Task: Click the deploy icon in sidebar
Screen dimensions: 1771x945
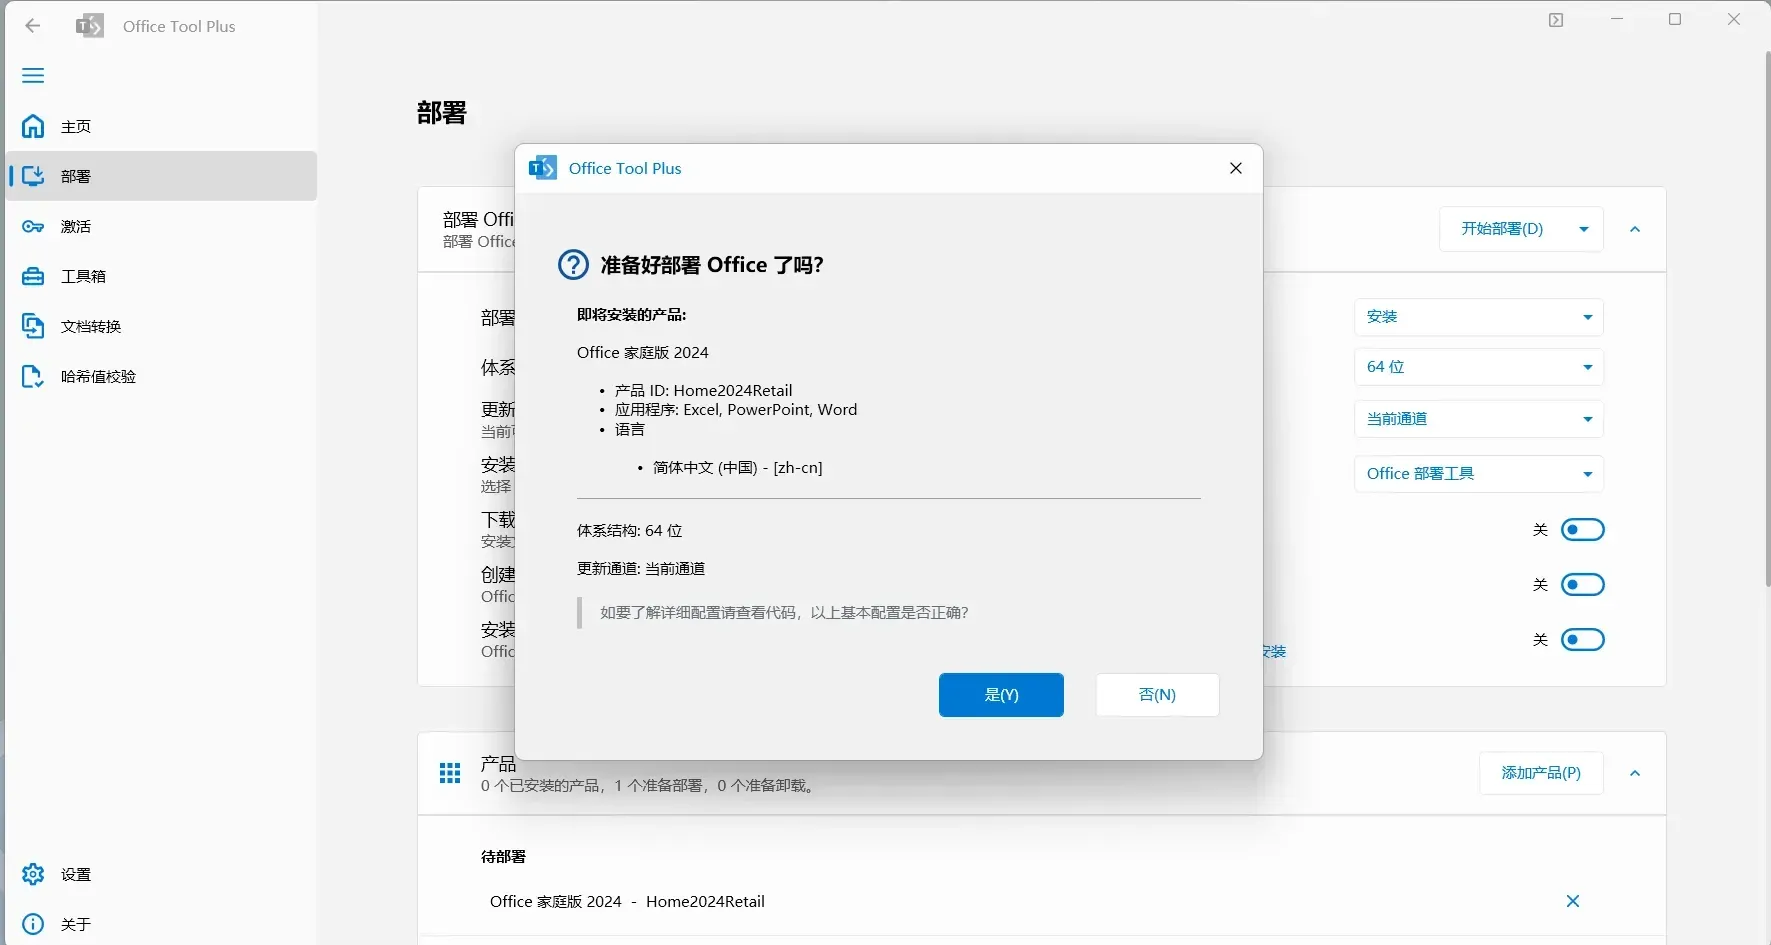Action: coord(33,176)
